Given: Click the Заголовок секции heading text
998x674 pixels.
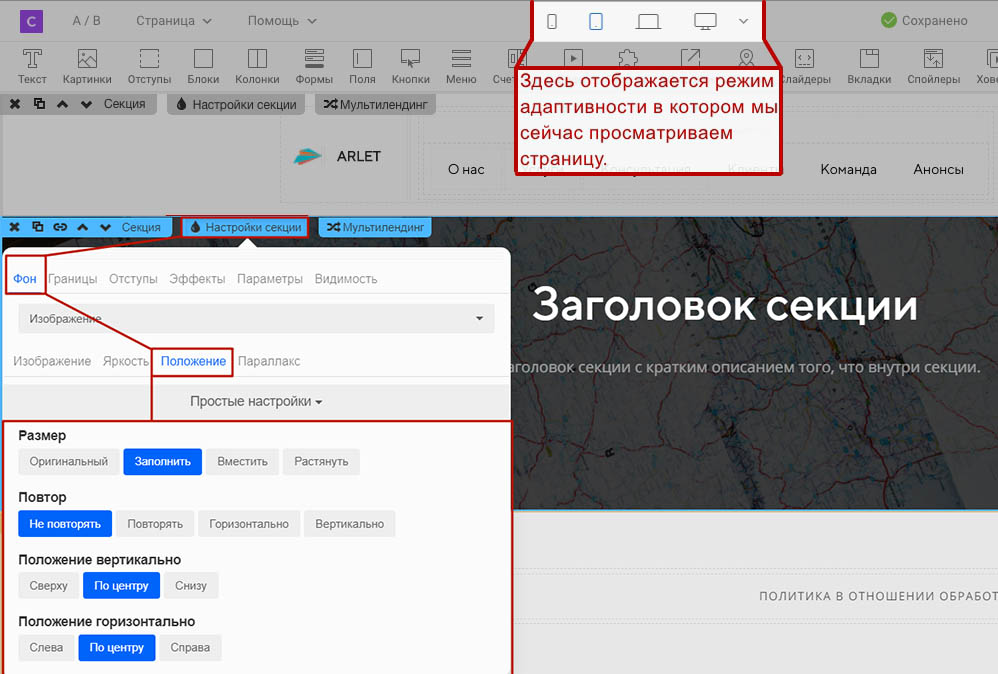Looking at the screenshot, I should pyautogui.click(x=724, y=305).
